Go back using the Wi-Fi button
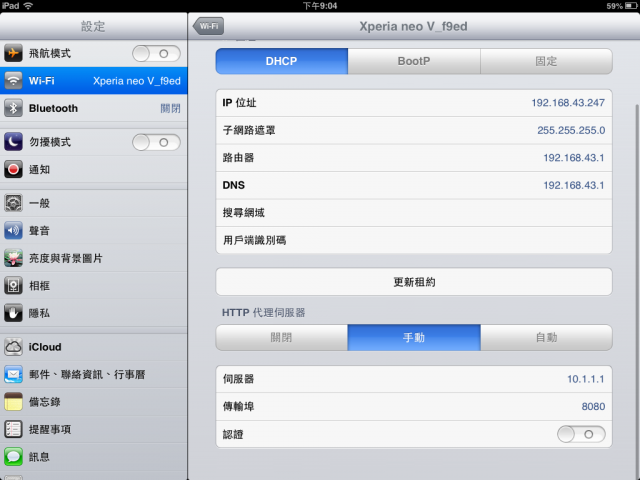The width and height of the screenshot is (640, 480). coord(208,26)
